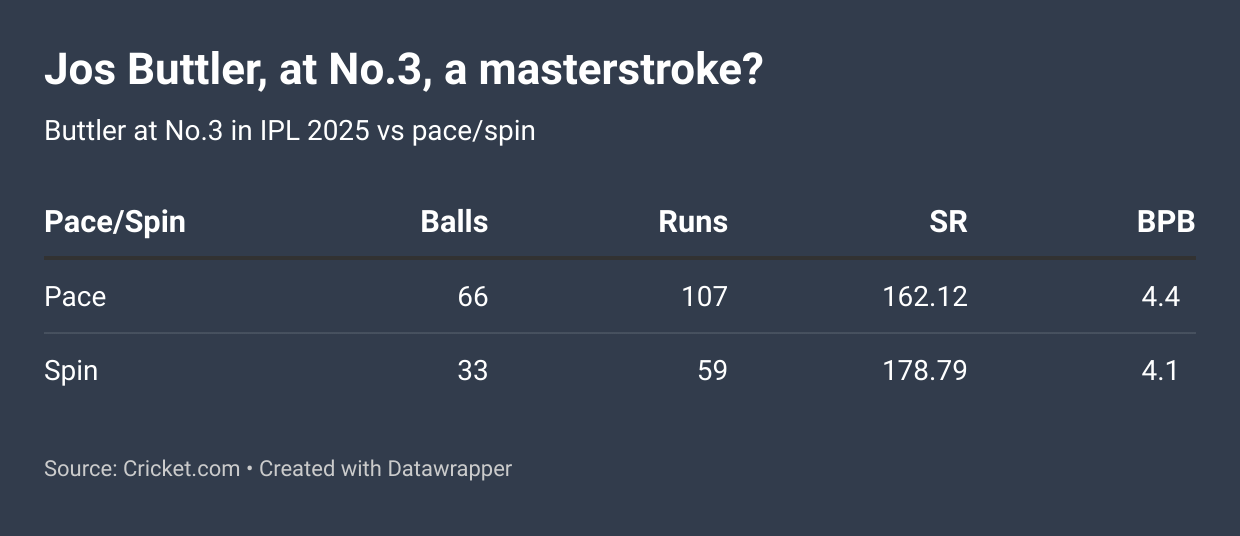Viewport: 1240px width, 536px height.
Task: Click the Source: Cricket.com credit
Action: click(142, 468)
